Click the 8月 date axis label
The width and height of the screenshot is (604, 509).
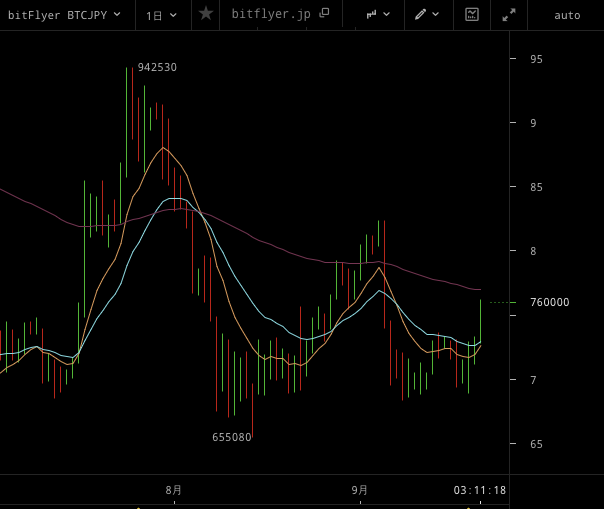[x=173, y=490]
